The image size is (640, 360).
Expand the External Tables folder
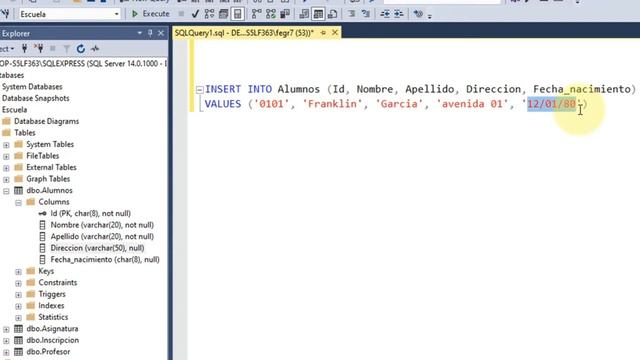(x=6, y=167)
